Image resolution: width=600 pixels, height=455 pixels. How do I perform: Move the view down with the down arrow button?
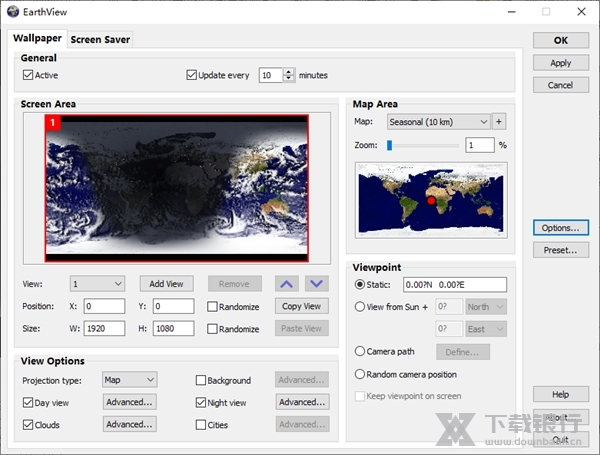pos(316,284)
